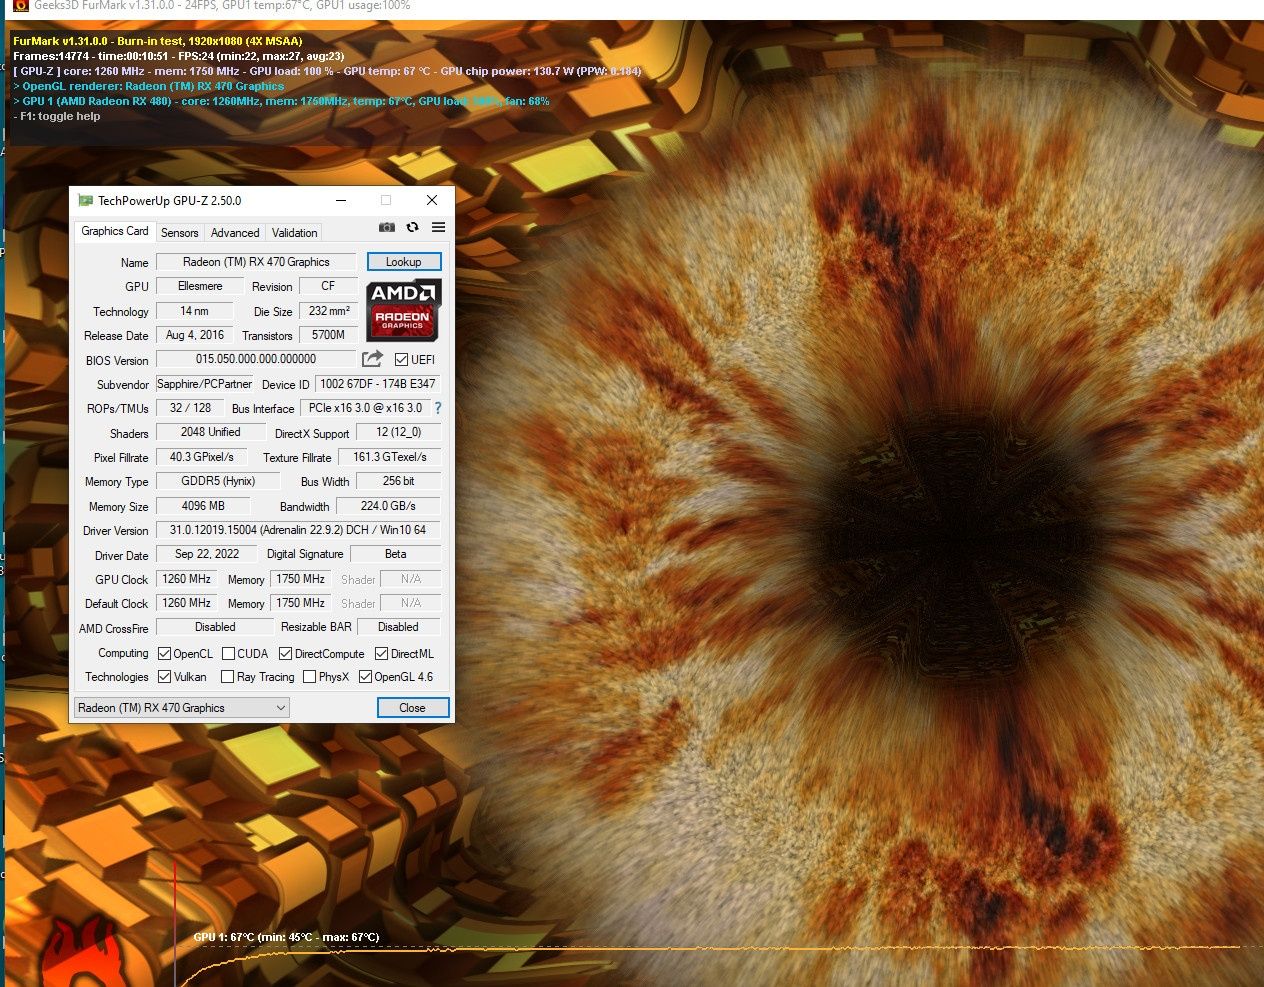Image resolution: width=1264 pixels, height=987 pixels.
Task: Click the bus interface question mark icon
Action: tap(437, 408)
